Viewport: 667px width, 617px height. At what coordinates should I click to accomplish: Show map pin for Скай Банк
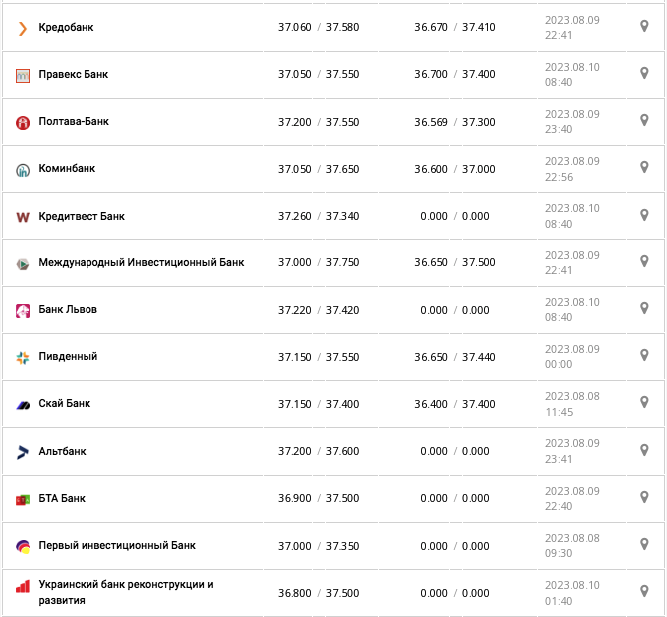click(644, 402)
